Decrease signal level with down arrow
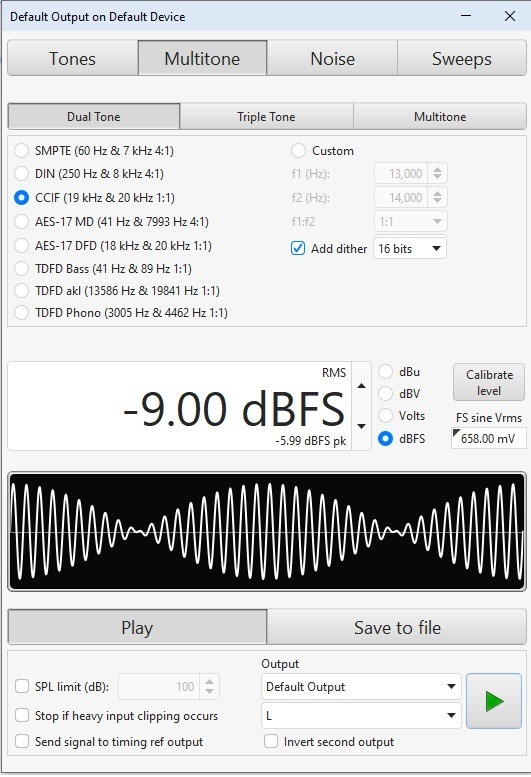The height and width of the screenshot is (777, 531). (x=362, y=426)
